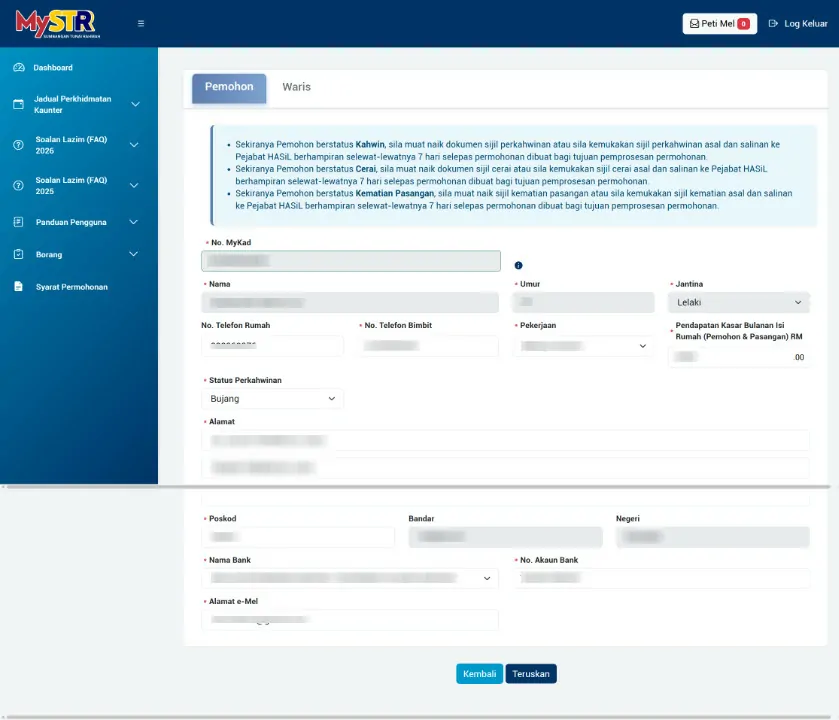Open the Nama Bank dropdown

pyautogui.click(x=349, y=578)
